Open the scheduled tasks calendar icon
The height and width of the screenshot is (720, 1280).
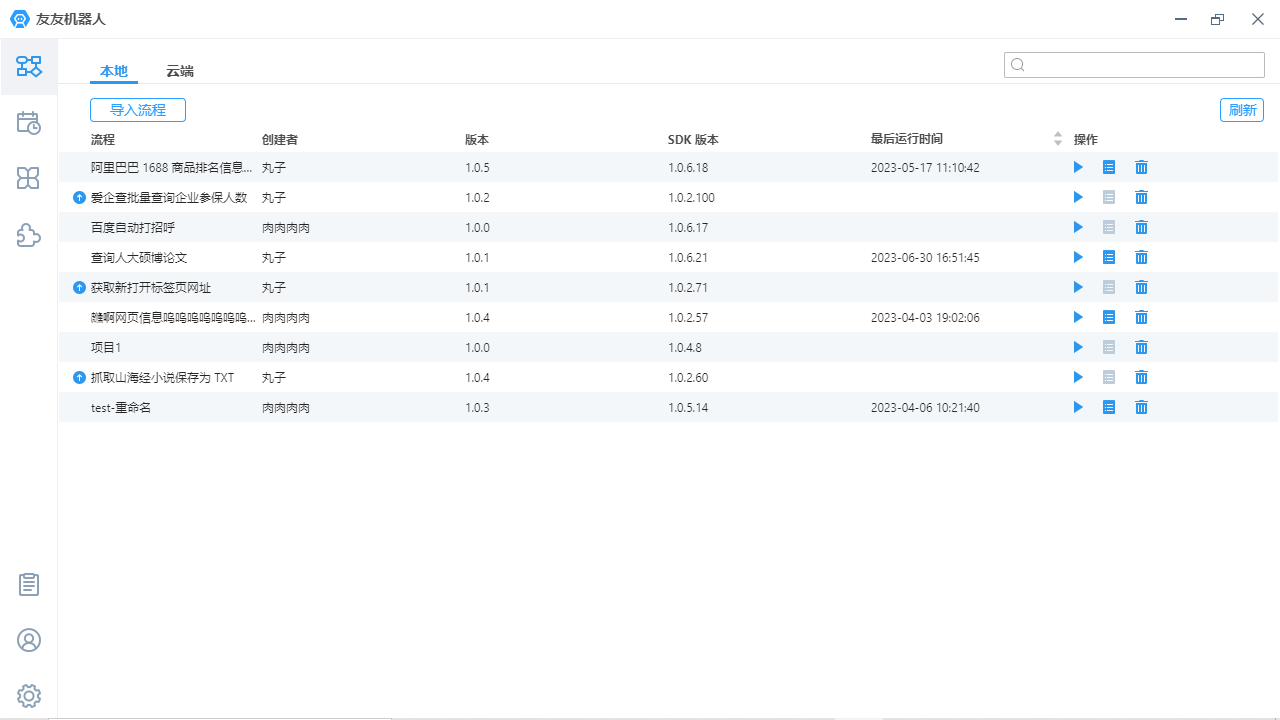tap(29, 123)
